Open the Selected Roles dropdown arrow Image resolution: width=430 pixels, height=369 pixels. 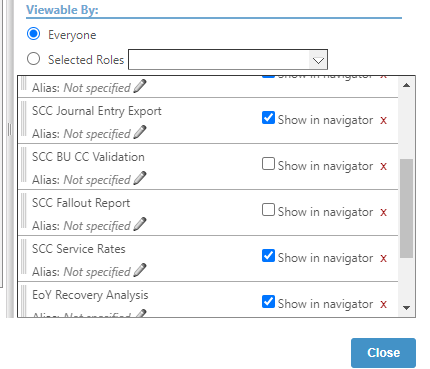click(318, 60)
